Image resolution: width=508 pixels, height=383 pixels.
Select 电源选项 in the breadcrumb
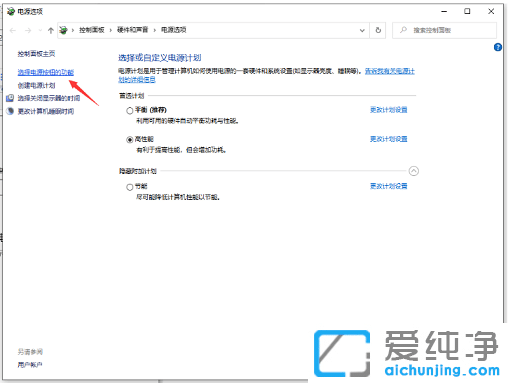(174, 30)
